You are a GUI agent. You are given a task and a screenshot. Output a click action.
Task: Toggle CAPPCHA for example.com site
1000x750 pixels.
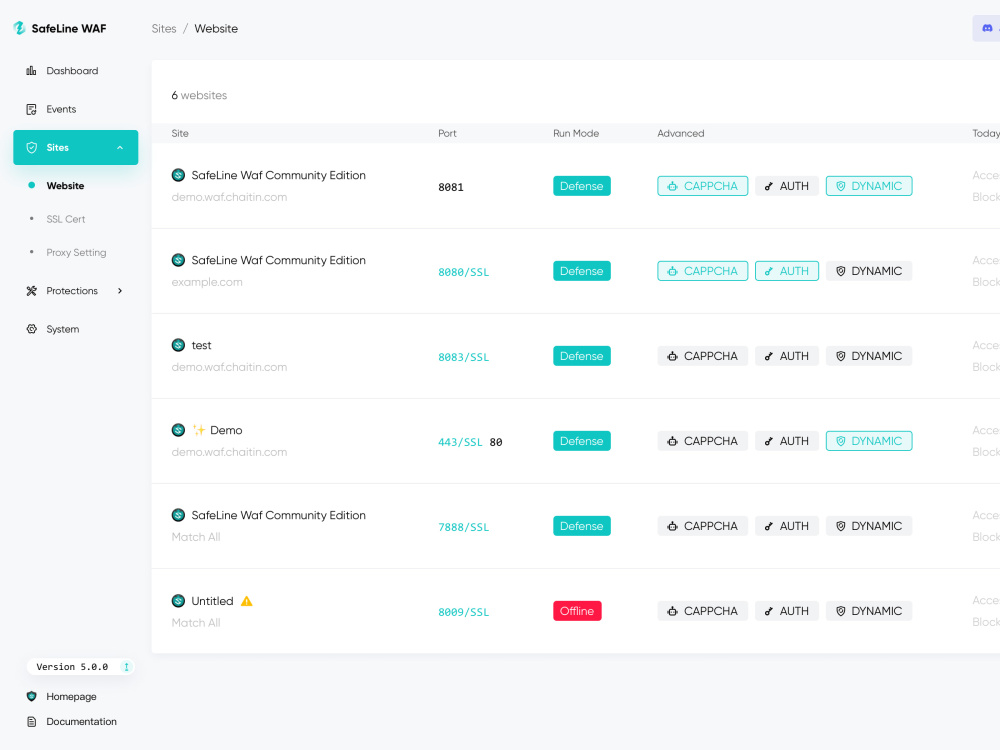pyautogui.click(x=702, y=271)
